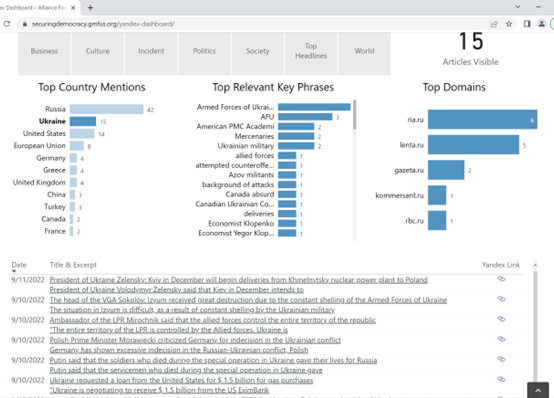Image resolution: width=554 pixels, height=398 pixels.
Task: Expand the browser tab search chevron
Action: pos(518,7)
